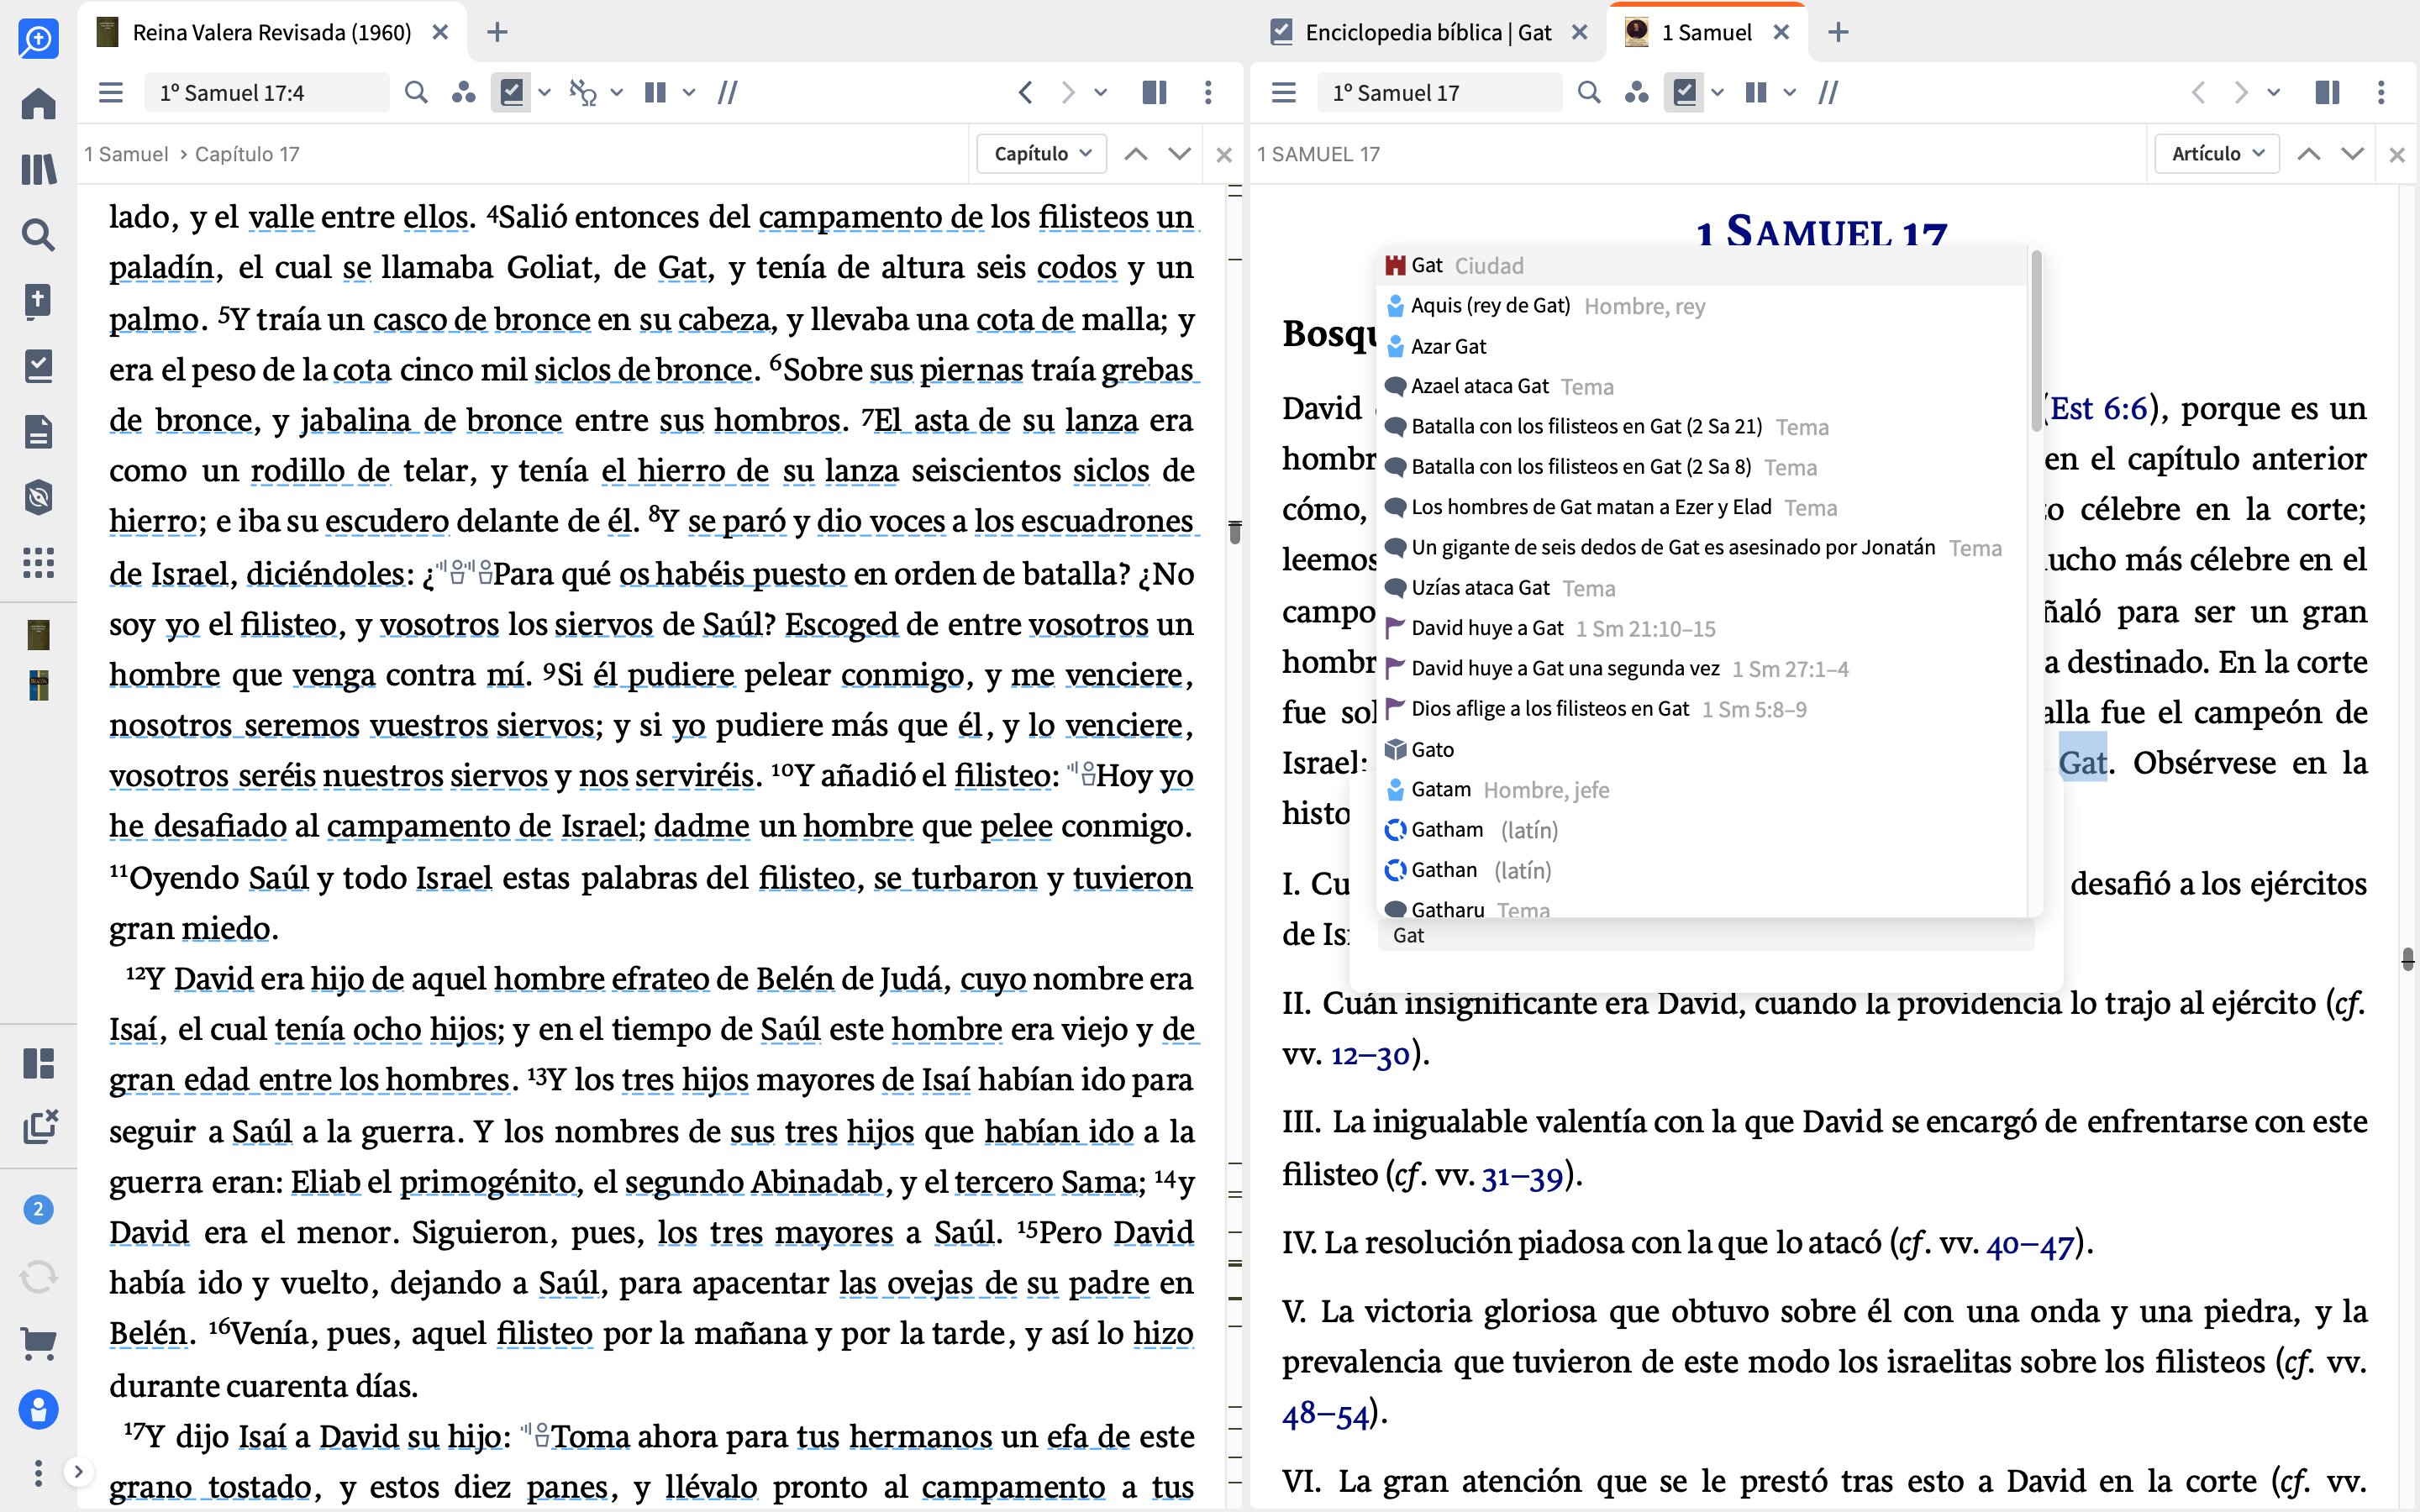2420x1512 pixels.
Task: Select the 1 Samuel tab
Action: coord(1706,33)
